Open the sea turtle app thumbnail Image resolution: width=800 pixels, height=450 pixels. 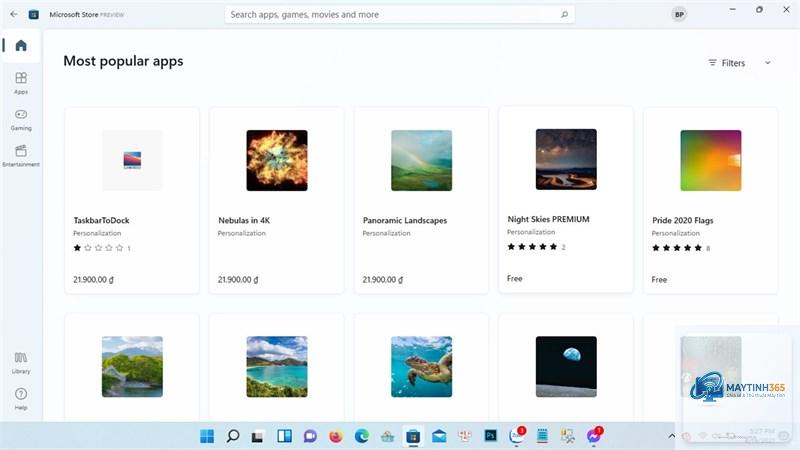pos(421,366)
